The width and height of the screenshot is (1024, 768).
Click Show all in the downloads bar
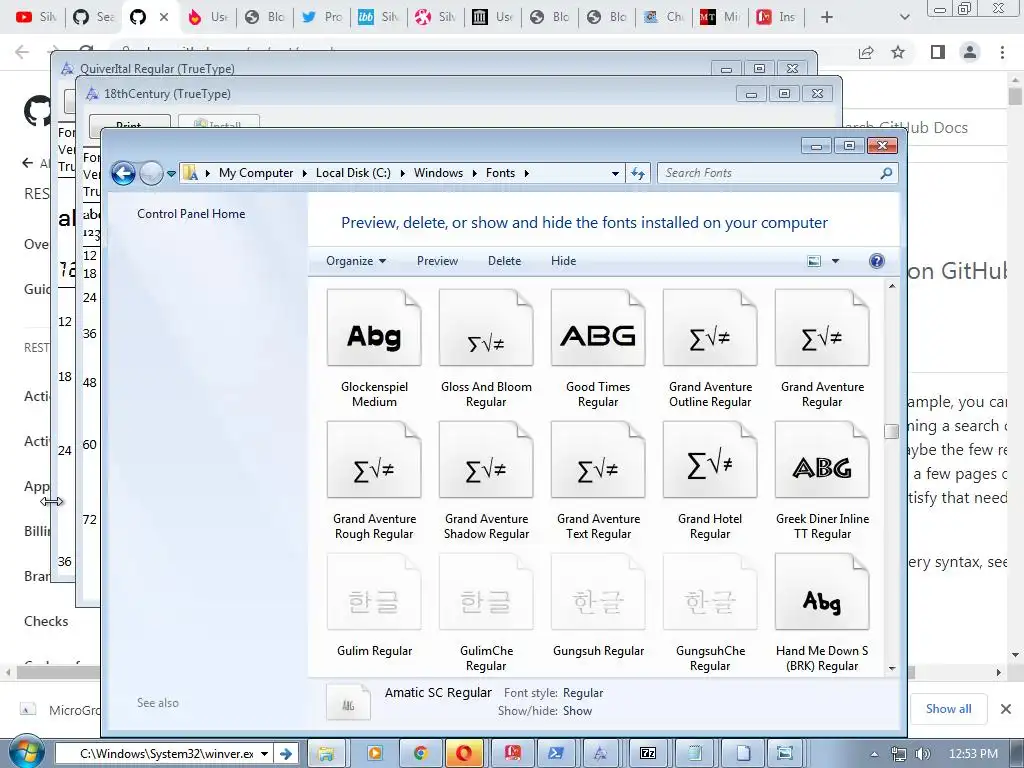point(948,709)
